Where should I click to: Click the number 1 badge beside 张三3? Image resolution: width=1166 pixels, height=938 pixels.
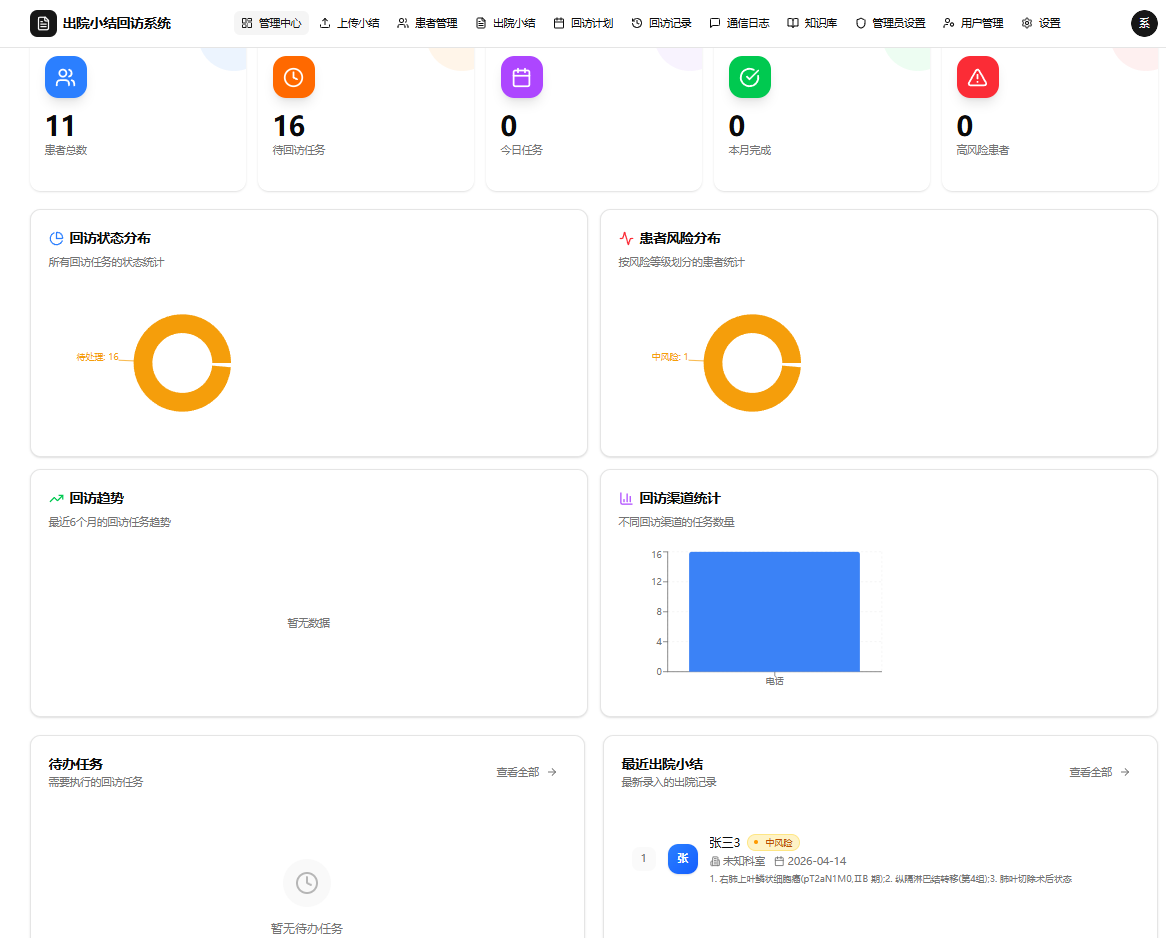point(644,858)
